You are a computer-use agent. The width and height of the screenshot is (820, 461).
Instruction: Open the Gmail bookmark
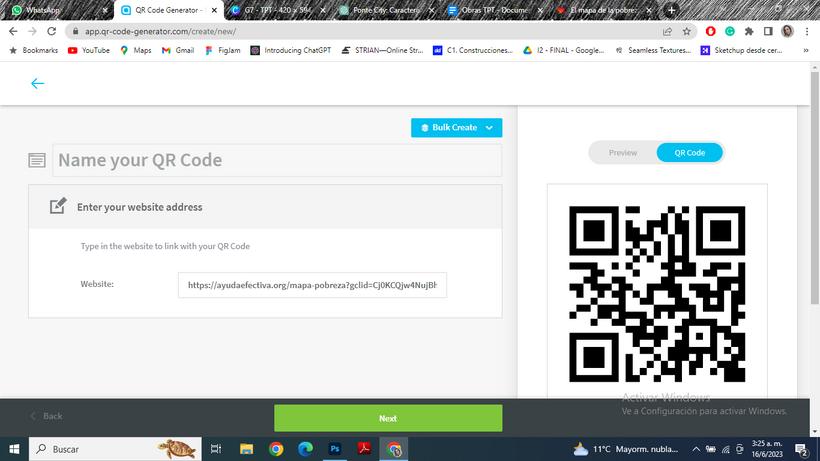(178, 50)
